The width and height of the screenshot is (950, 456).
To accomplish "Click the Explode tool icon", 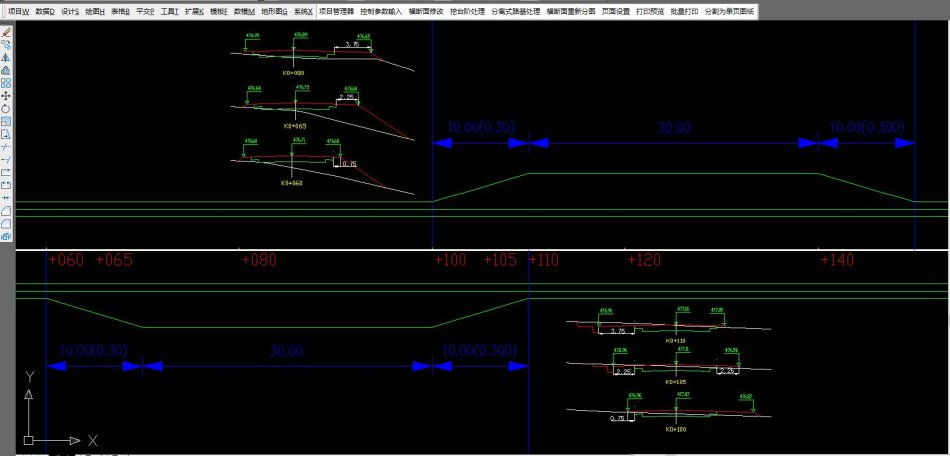I will tap(6, 237).
